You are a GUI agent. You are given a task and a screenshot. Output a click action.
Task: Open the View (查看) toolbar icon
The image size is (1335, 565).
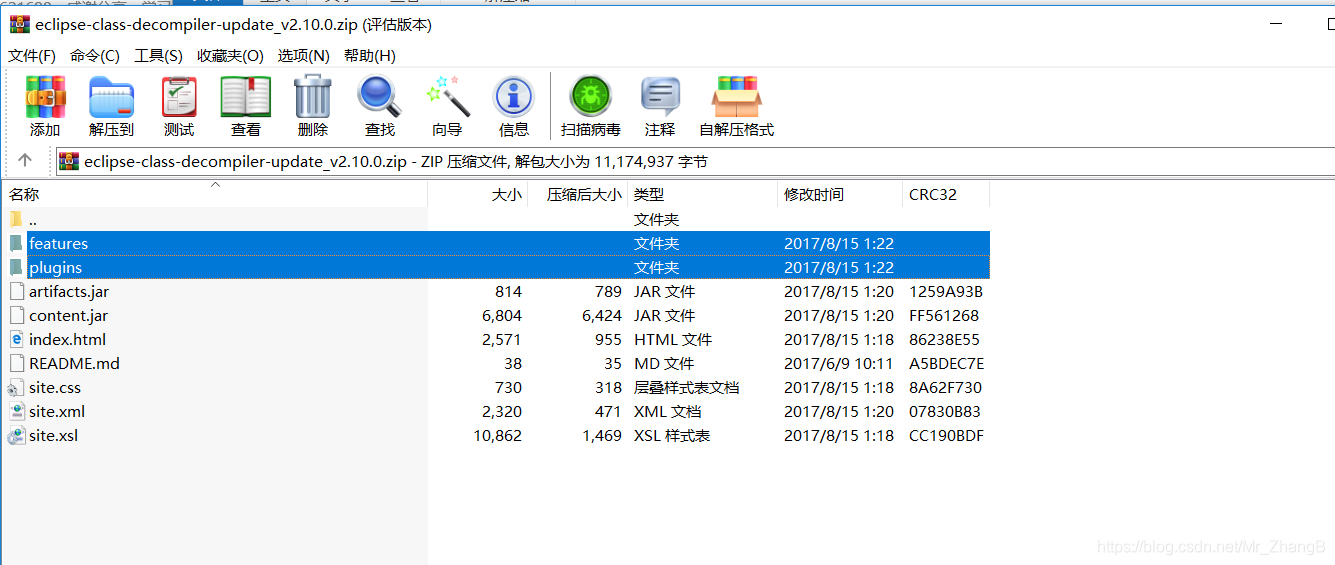tap(246, 97)
